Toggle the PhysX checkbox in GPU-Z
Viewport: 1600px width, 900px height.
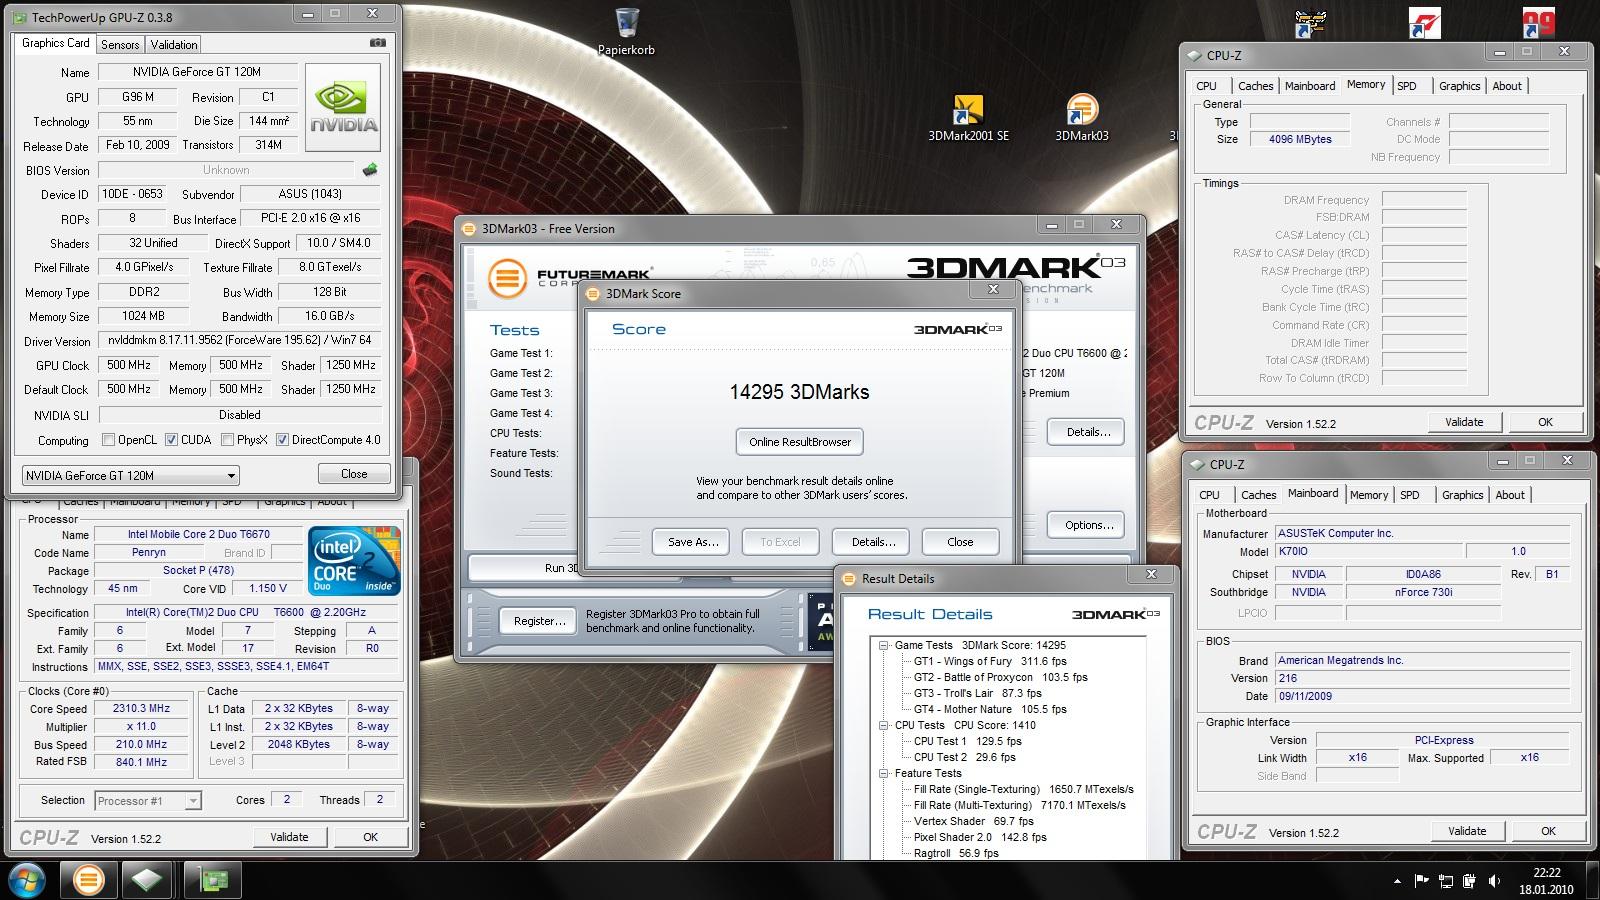(228, 439)
